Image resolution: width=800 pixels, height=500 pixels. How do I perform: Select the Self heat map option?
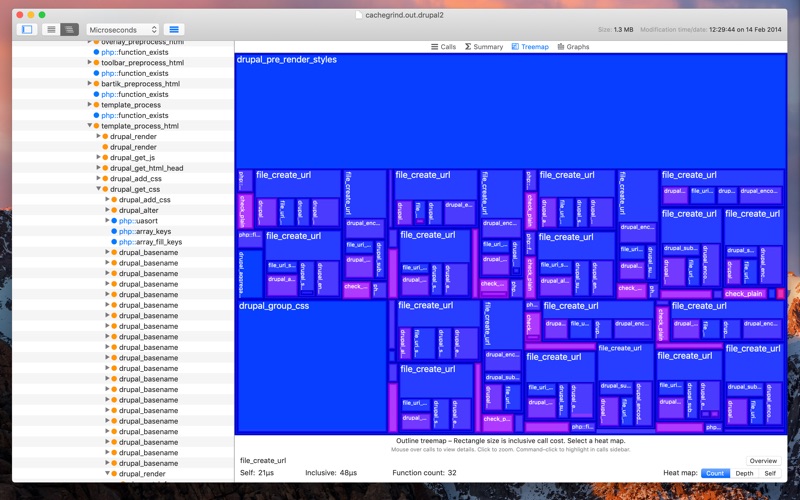point(770,473)
